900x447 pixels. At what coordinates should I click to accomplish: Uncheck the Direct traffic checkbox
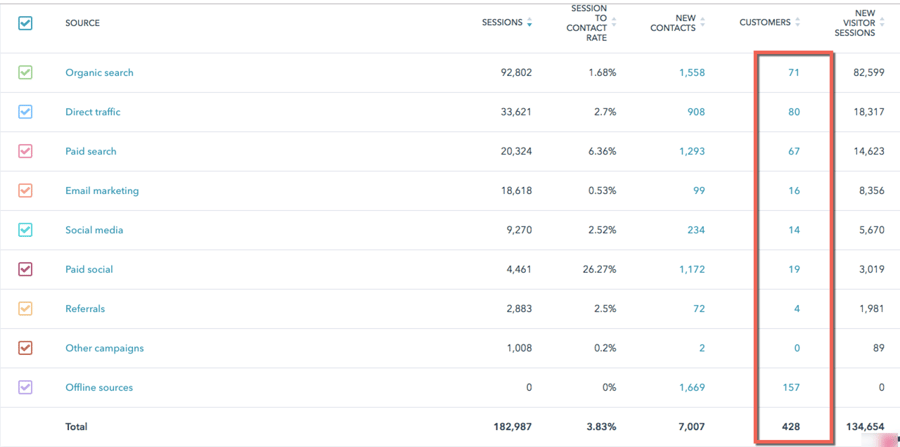point(26,112)
